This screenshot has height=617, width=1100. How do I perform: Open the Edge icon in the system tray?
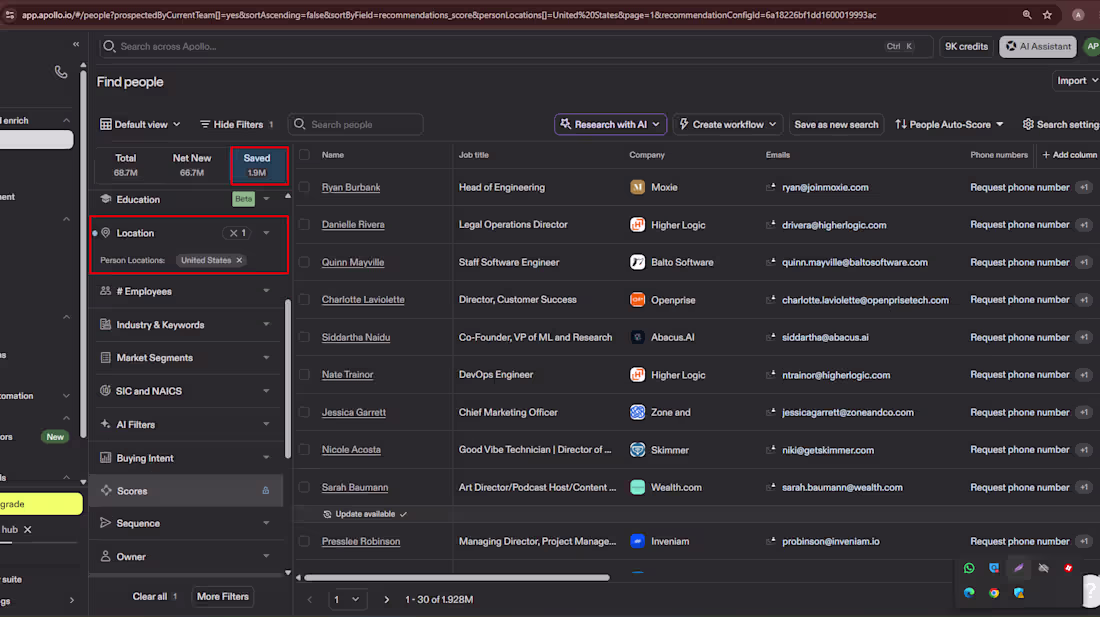pyautogui.click(x=969, y=593)
